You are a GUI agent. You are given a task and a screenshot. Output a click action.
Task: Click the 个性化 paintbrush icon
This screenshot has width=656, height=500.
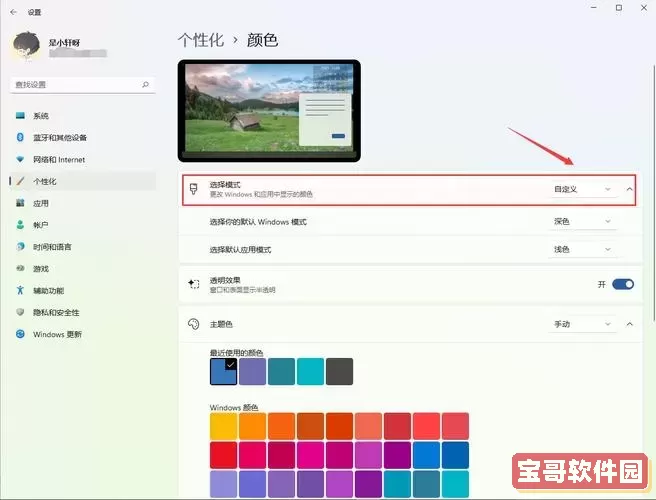20,181
